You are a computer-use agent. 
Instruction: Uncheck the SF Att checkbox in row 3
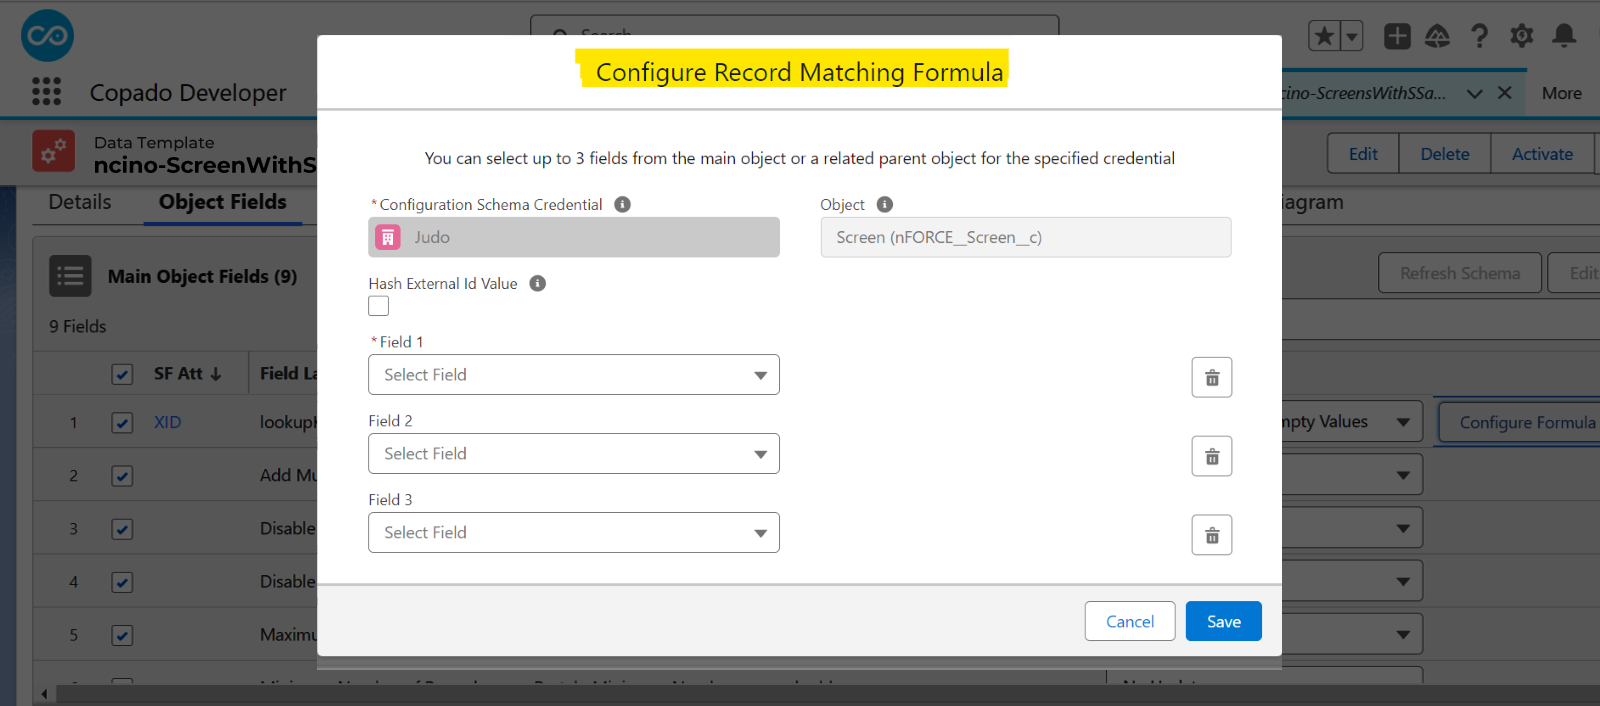pos(122,529)
